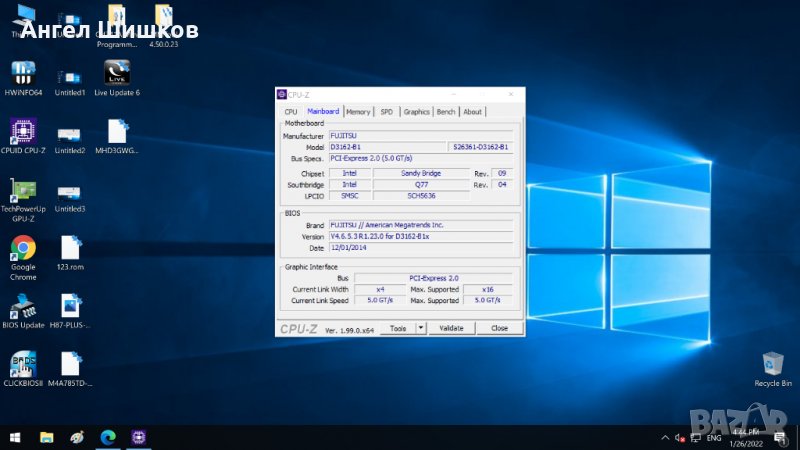The image size is (800, 450).
Task: Go to the Graphics tab
Action: coord(416,112)
